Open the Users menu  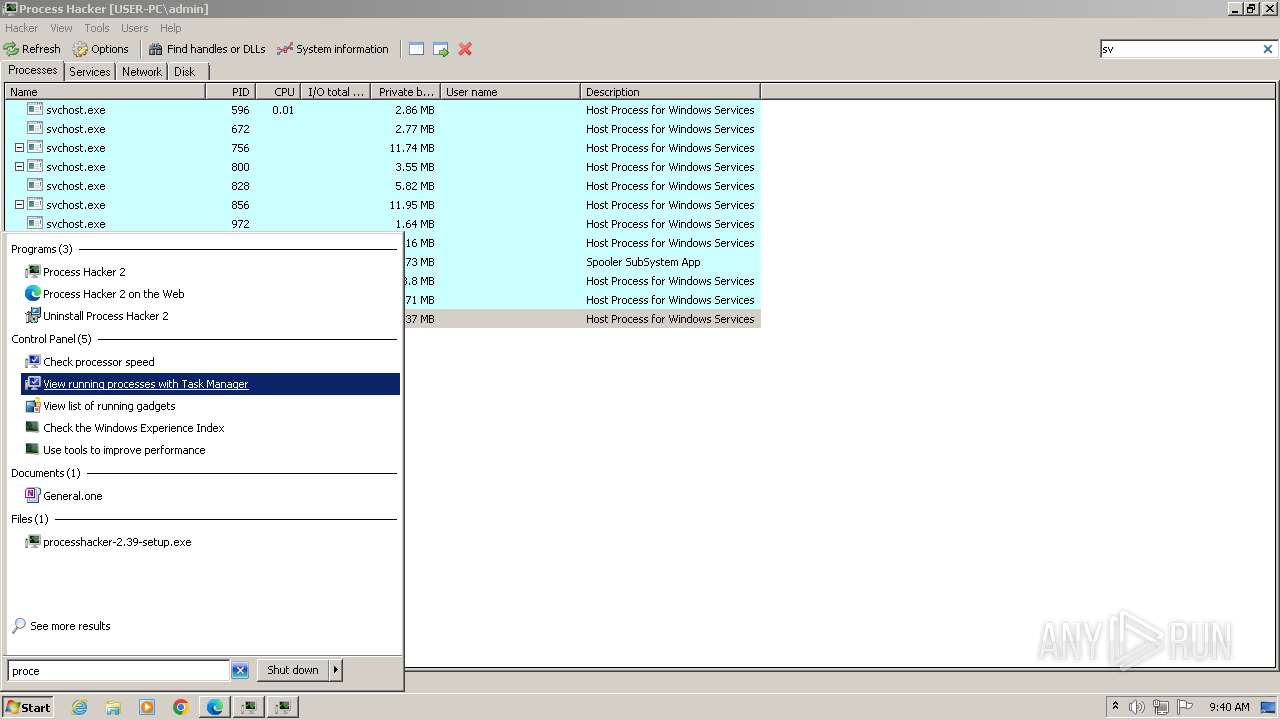coord(134,28)
